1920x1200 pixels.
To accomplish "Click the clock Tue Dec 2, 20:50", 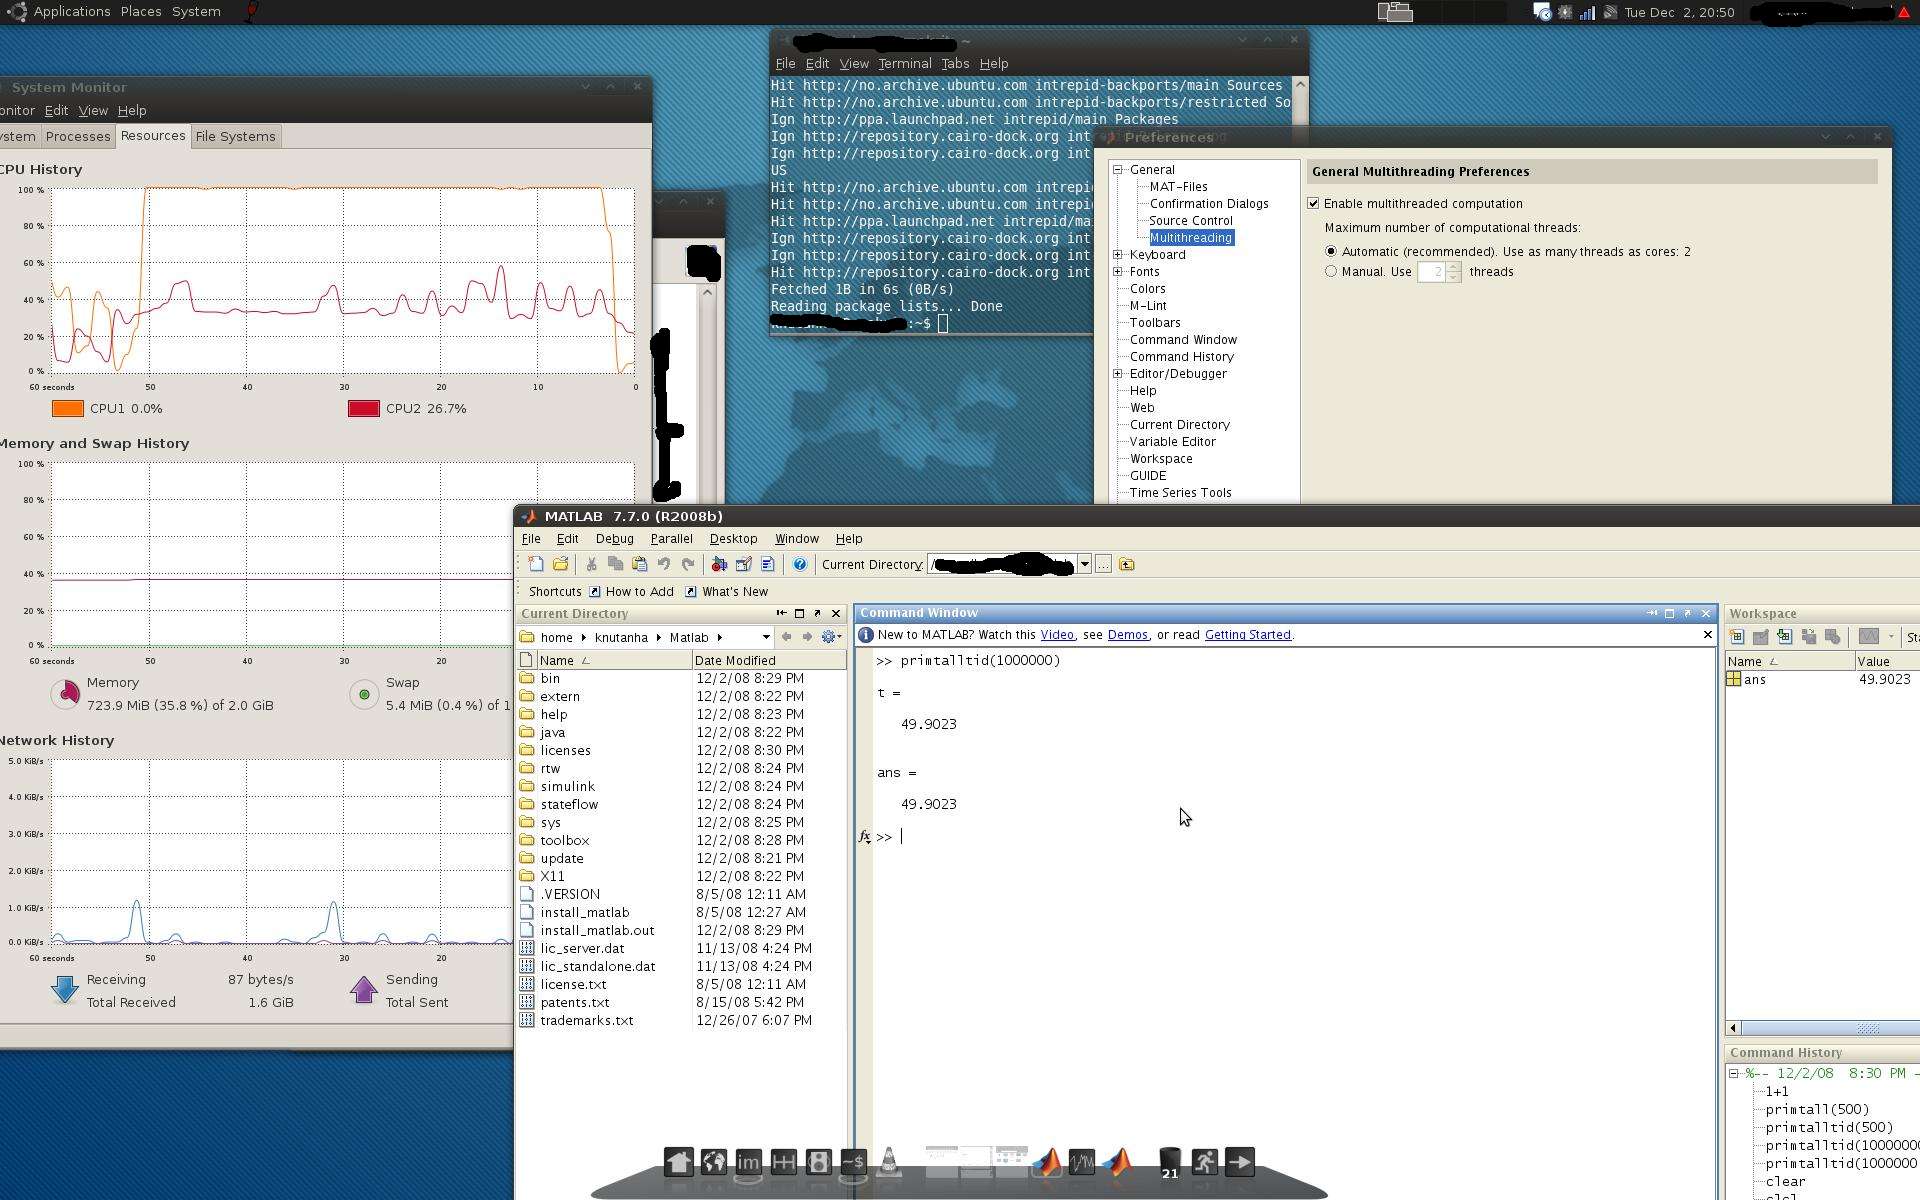I will click(1679, 12).
